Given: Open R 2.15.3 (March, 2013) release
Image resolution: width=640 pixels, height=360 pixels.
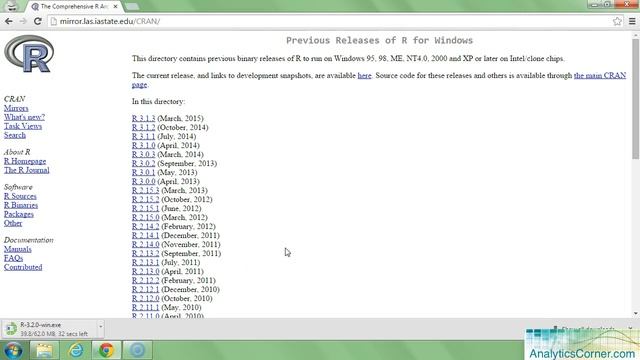Looking at the screenshot, I should coord(145,190).
